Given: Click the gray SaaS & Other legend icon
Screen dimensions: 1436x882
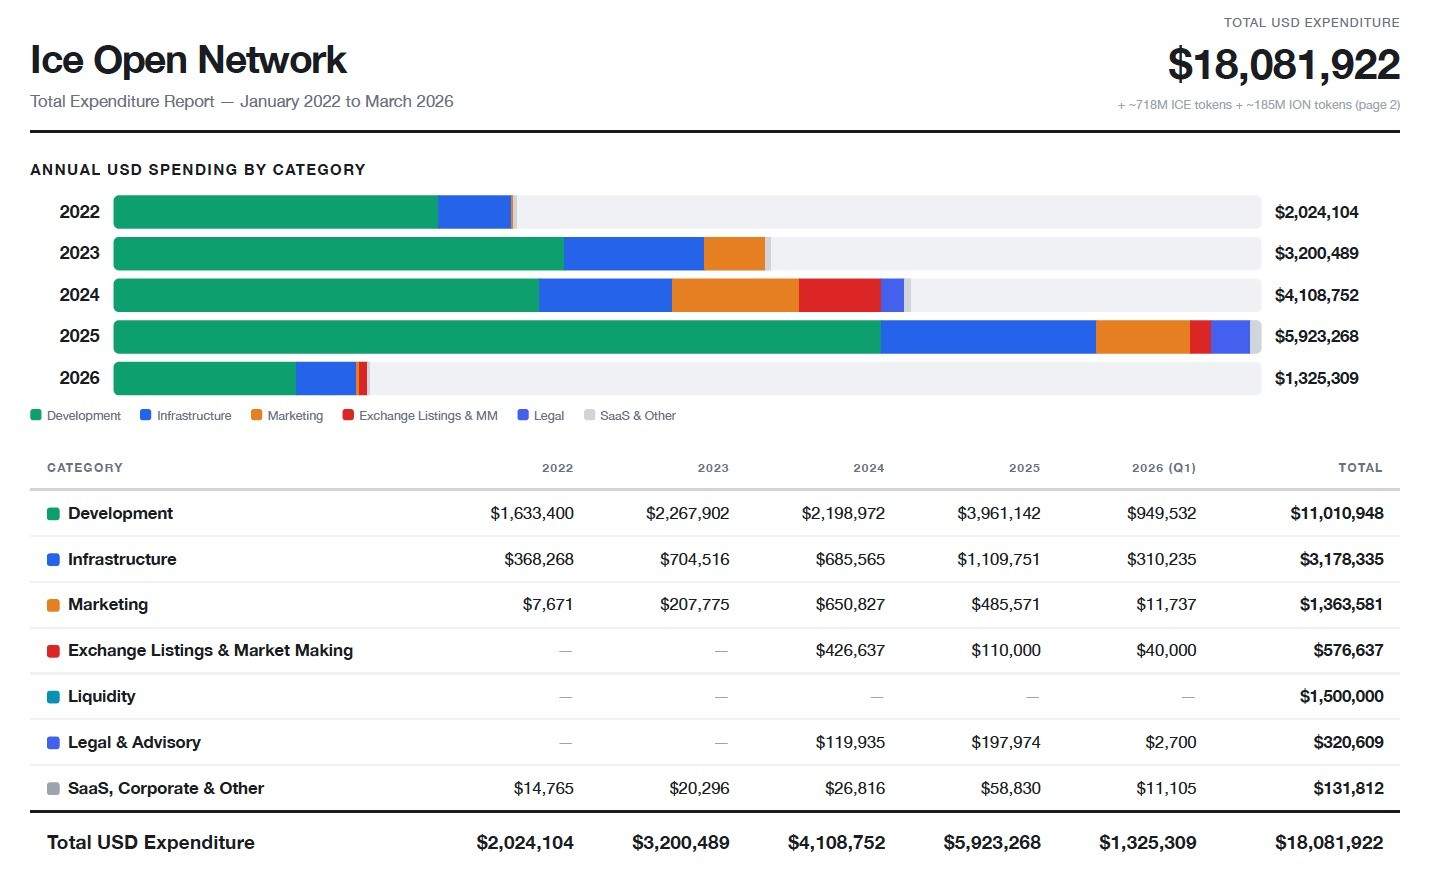Looking at the screenshot, I should pos(589,415).
